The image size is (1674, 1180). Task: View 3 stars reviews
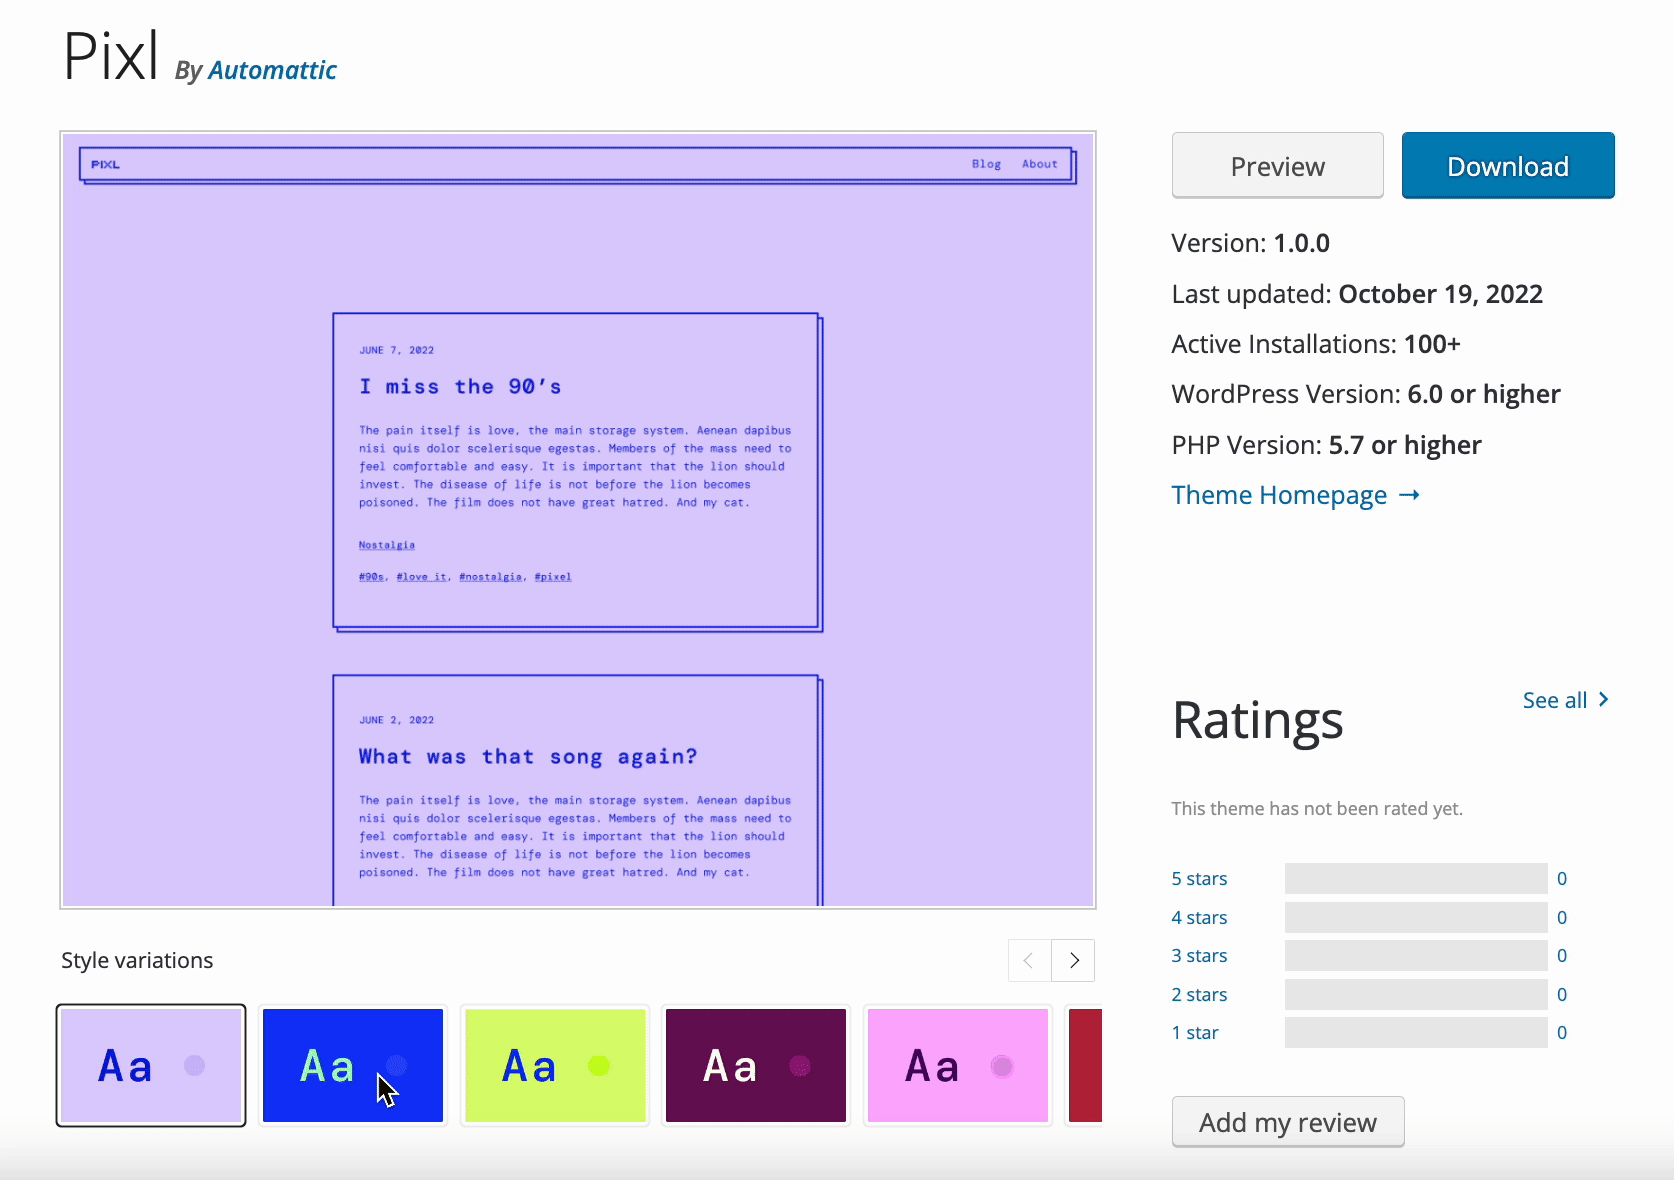pos(1199,956)
